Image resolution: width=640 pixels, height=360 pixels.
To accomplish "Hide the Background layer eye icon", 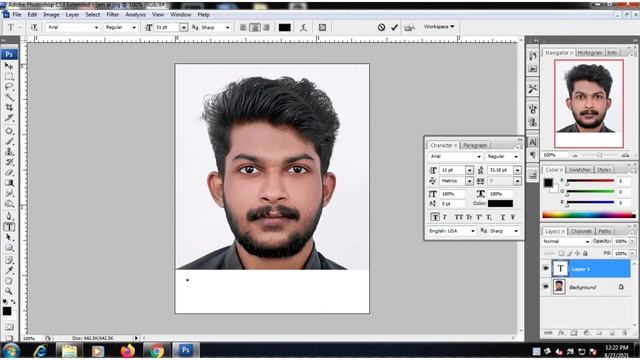I will [546, 287].
